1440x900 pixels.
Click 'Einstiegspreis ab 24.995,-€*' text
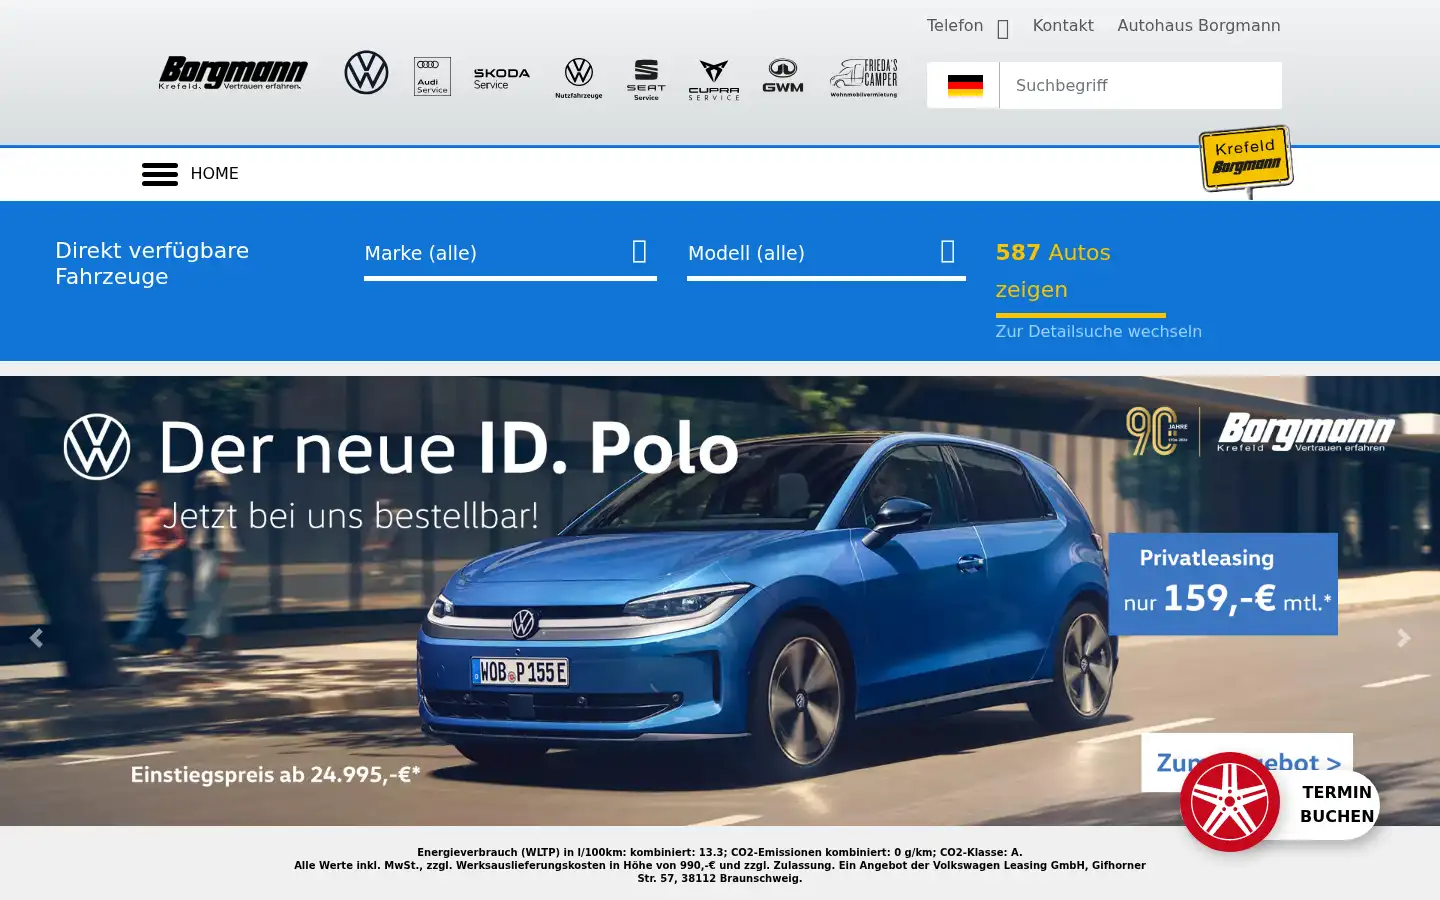(276, 774)
